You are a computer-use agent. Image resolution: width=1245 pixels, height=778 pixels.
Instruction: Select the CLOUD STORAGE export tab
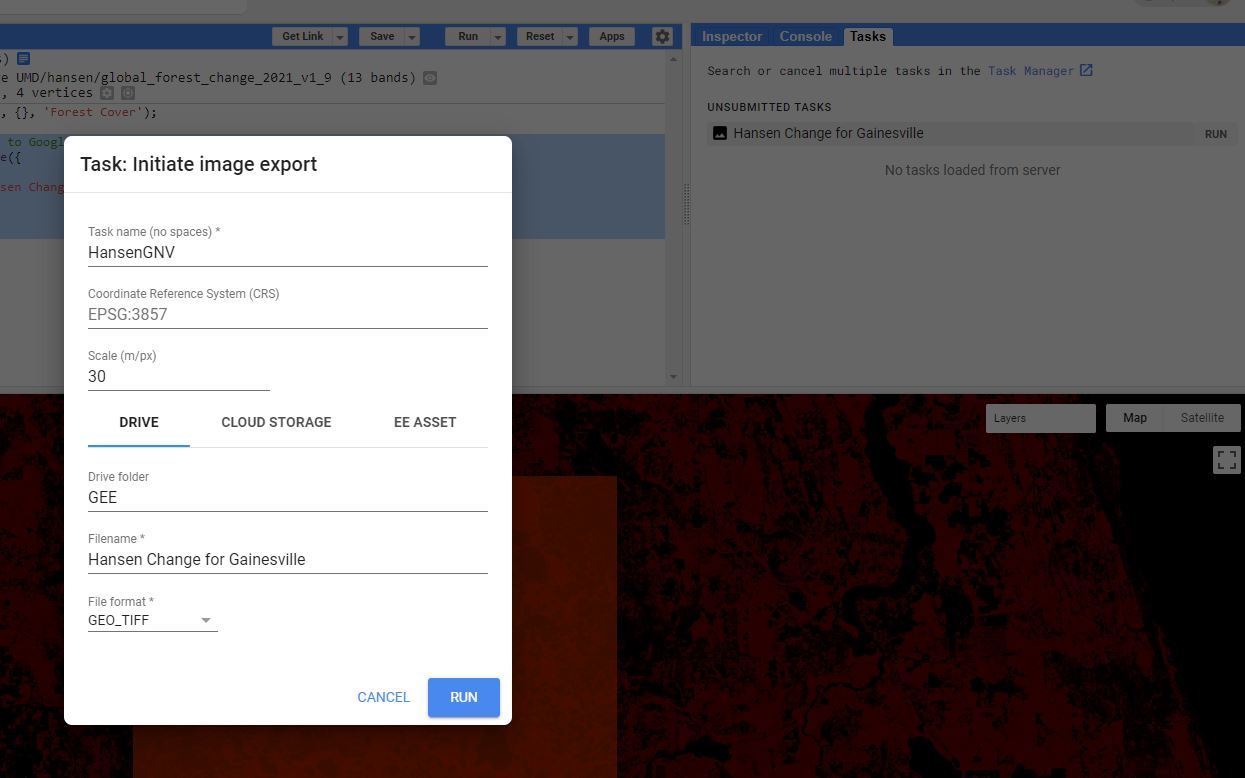coord(276,422)
